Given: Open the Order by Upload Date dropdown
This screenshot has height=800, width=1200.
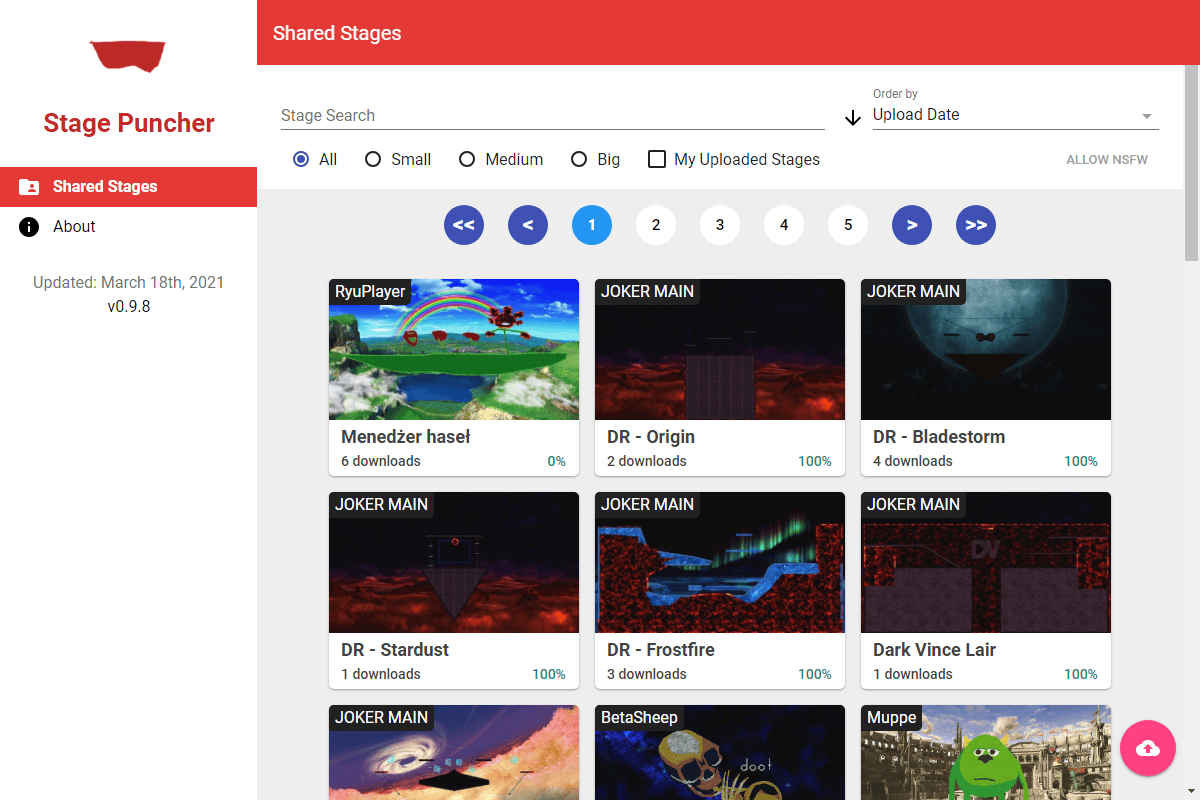Looking at the screenshot, I should click(x=1014, y=115).
